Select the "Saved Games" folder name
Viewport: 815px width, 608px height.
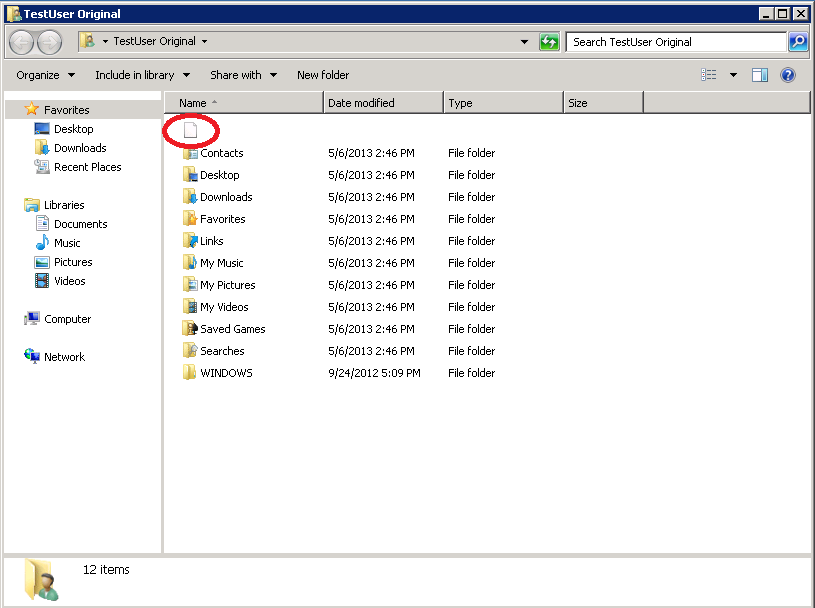click(x=233, y=329)
